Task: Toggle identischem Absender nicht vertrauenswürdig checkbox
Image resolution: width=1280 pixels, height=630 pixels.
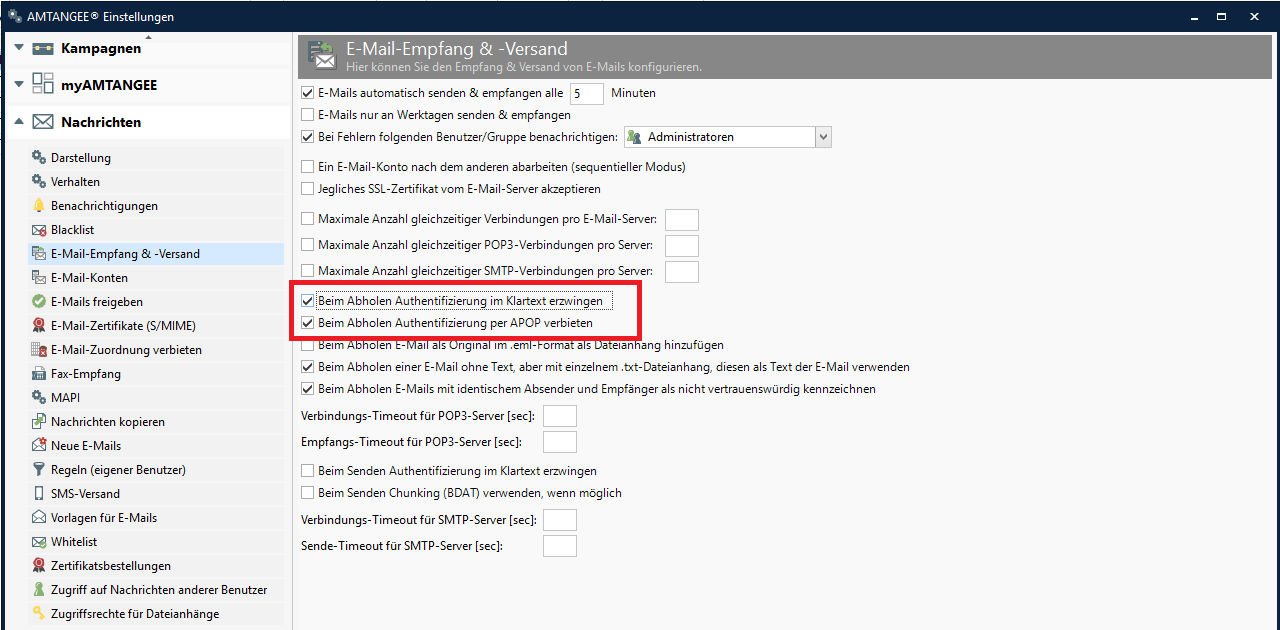Action: (308, 389)
